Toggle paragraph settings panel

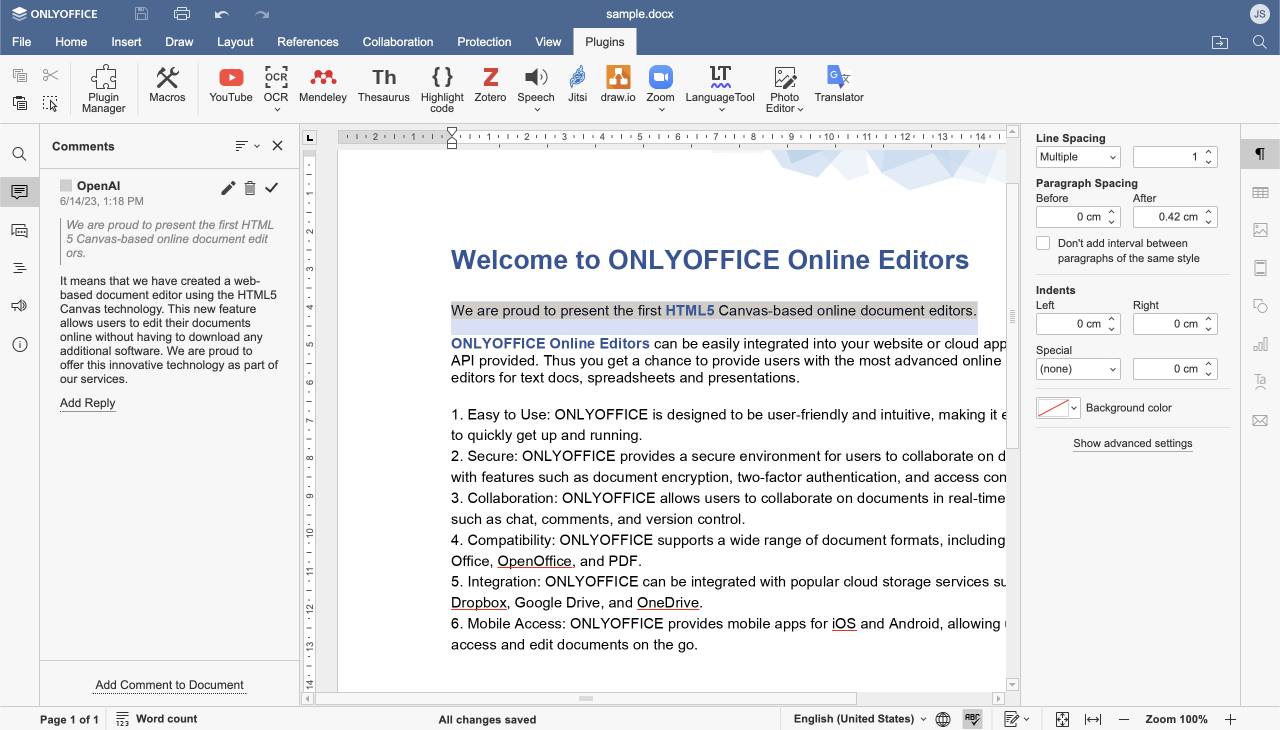(1260, 154)
